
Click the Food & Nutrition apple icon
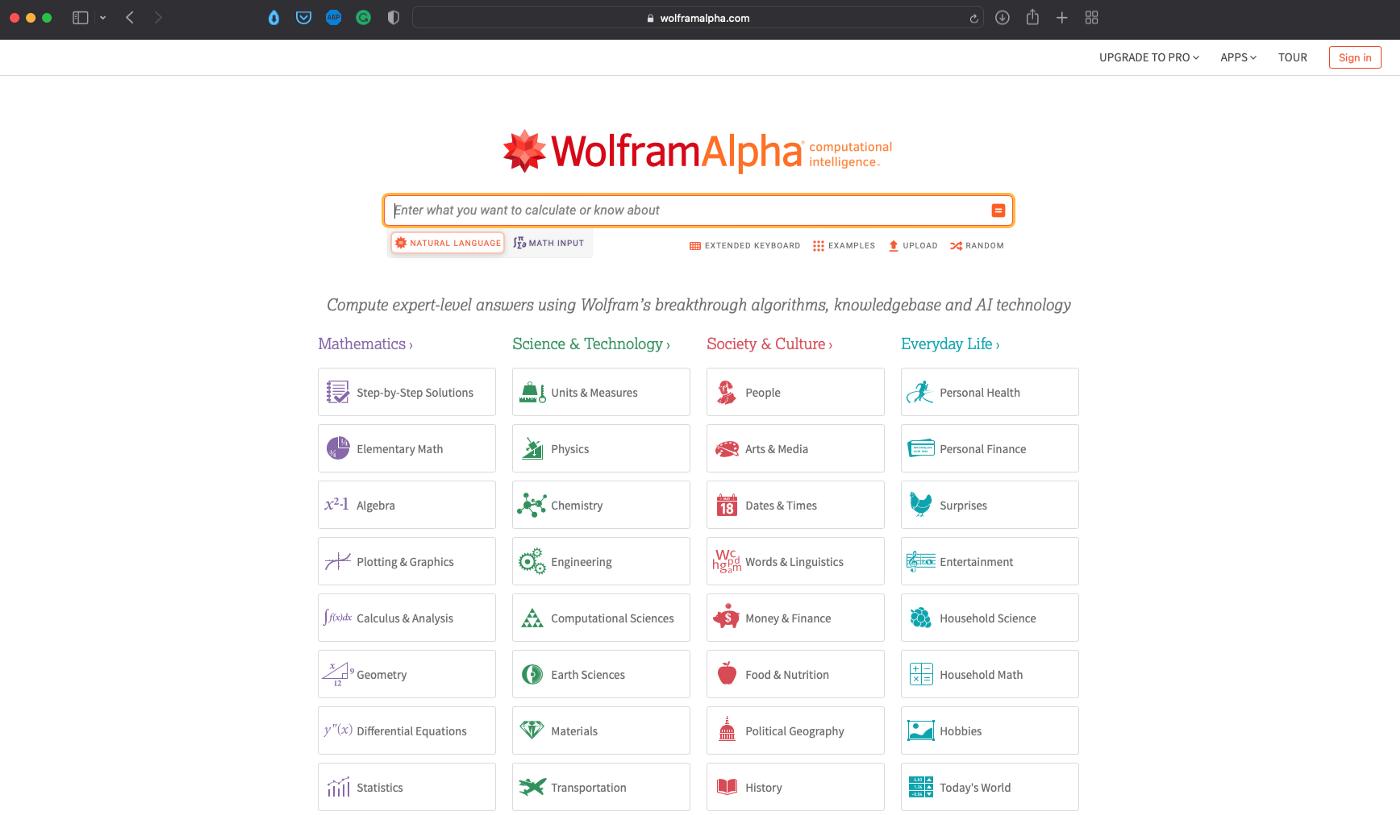pyautogui.click(x=727, y=674)
